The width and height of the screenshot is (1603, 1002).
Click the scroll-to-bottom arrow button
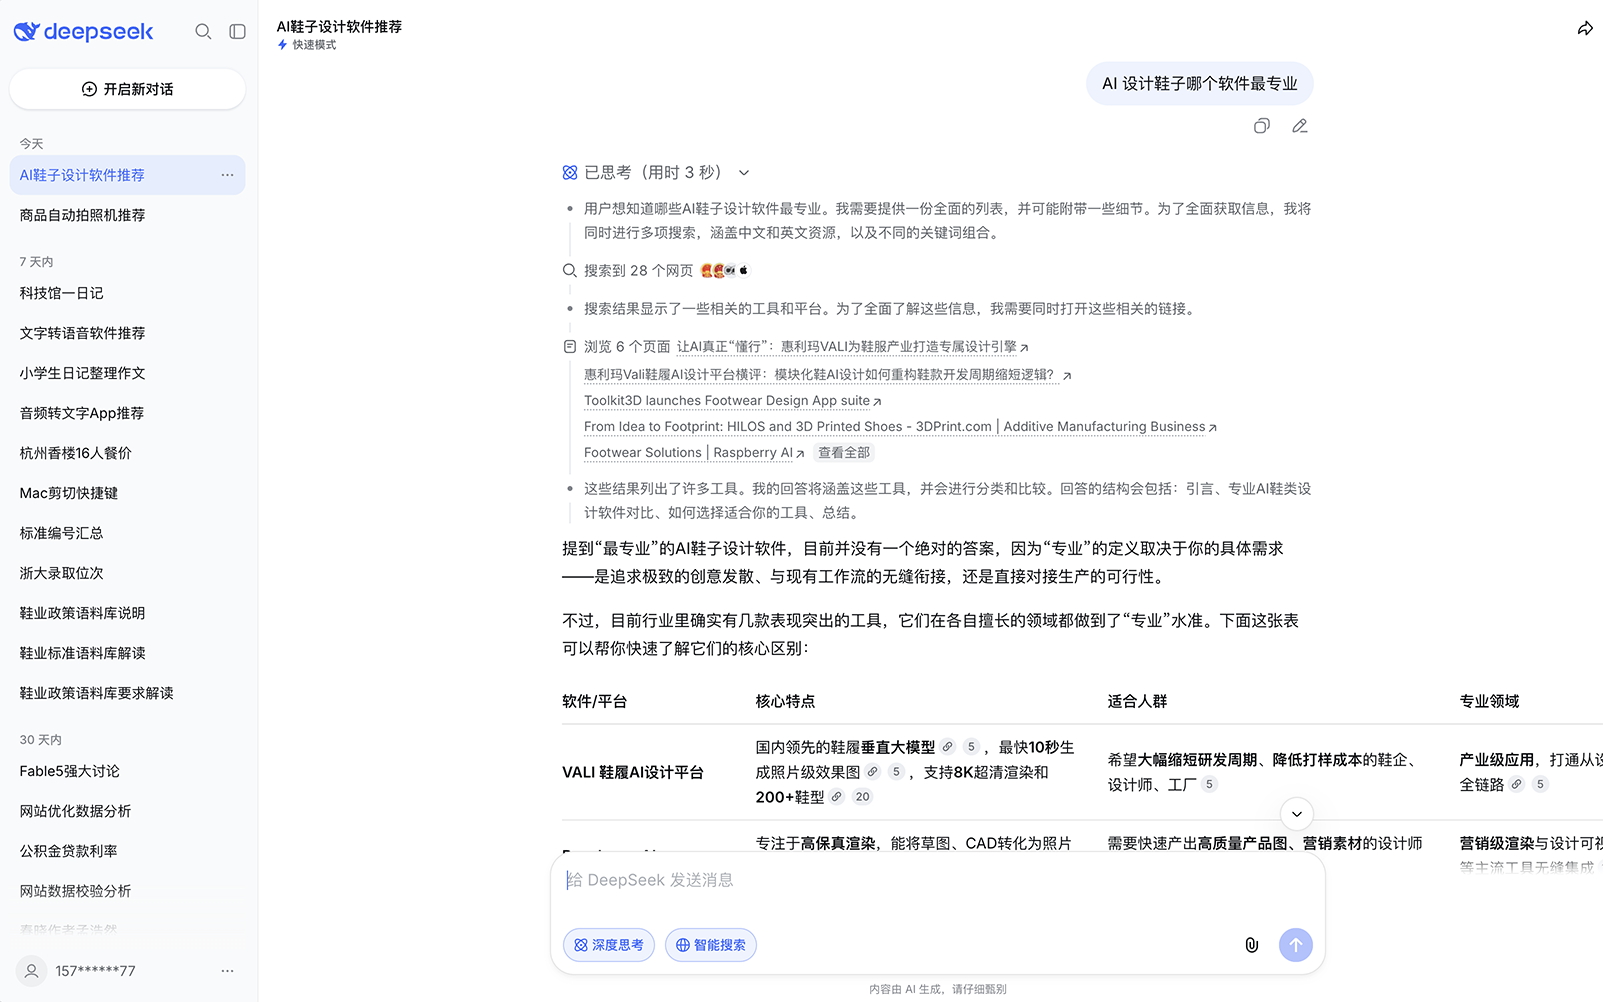[1296, 814]
